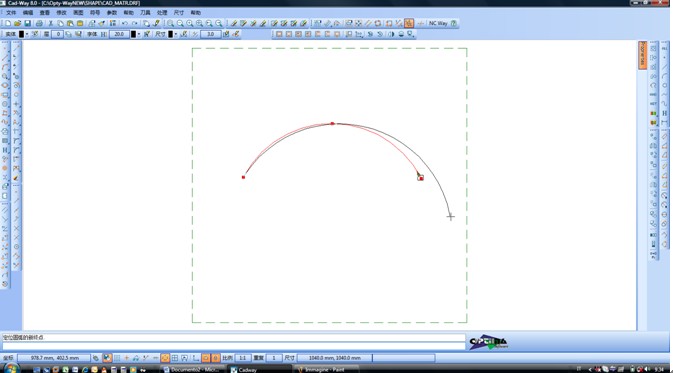Click the Scissors cut icon
The height and width of the screenshot is (373, 673).
coord(50,23)
